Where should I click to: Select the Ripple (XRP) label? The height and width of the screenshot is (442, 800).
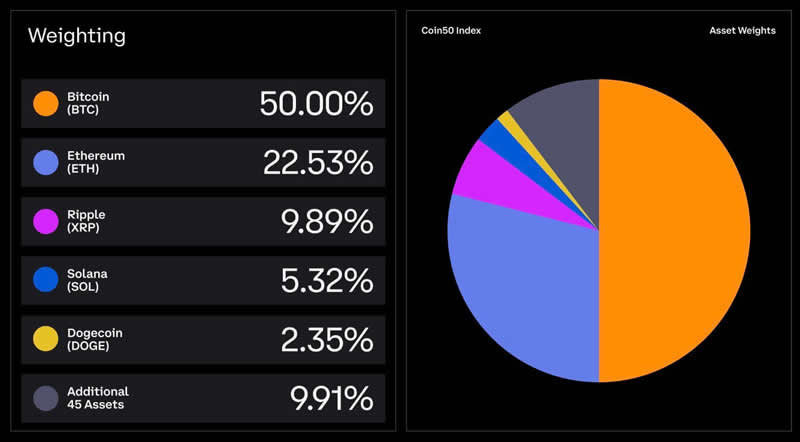click(87, 221)
